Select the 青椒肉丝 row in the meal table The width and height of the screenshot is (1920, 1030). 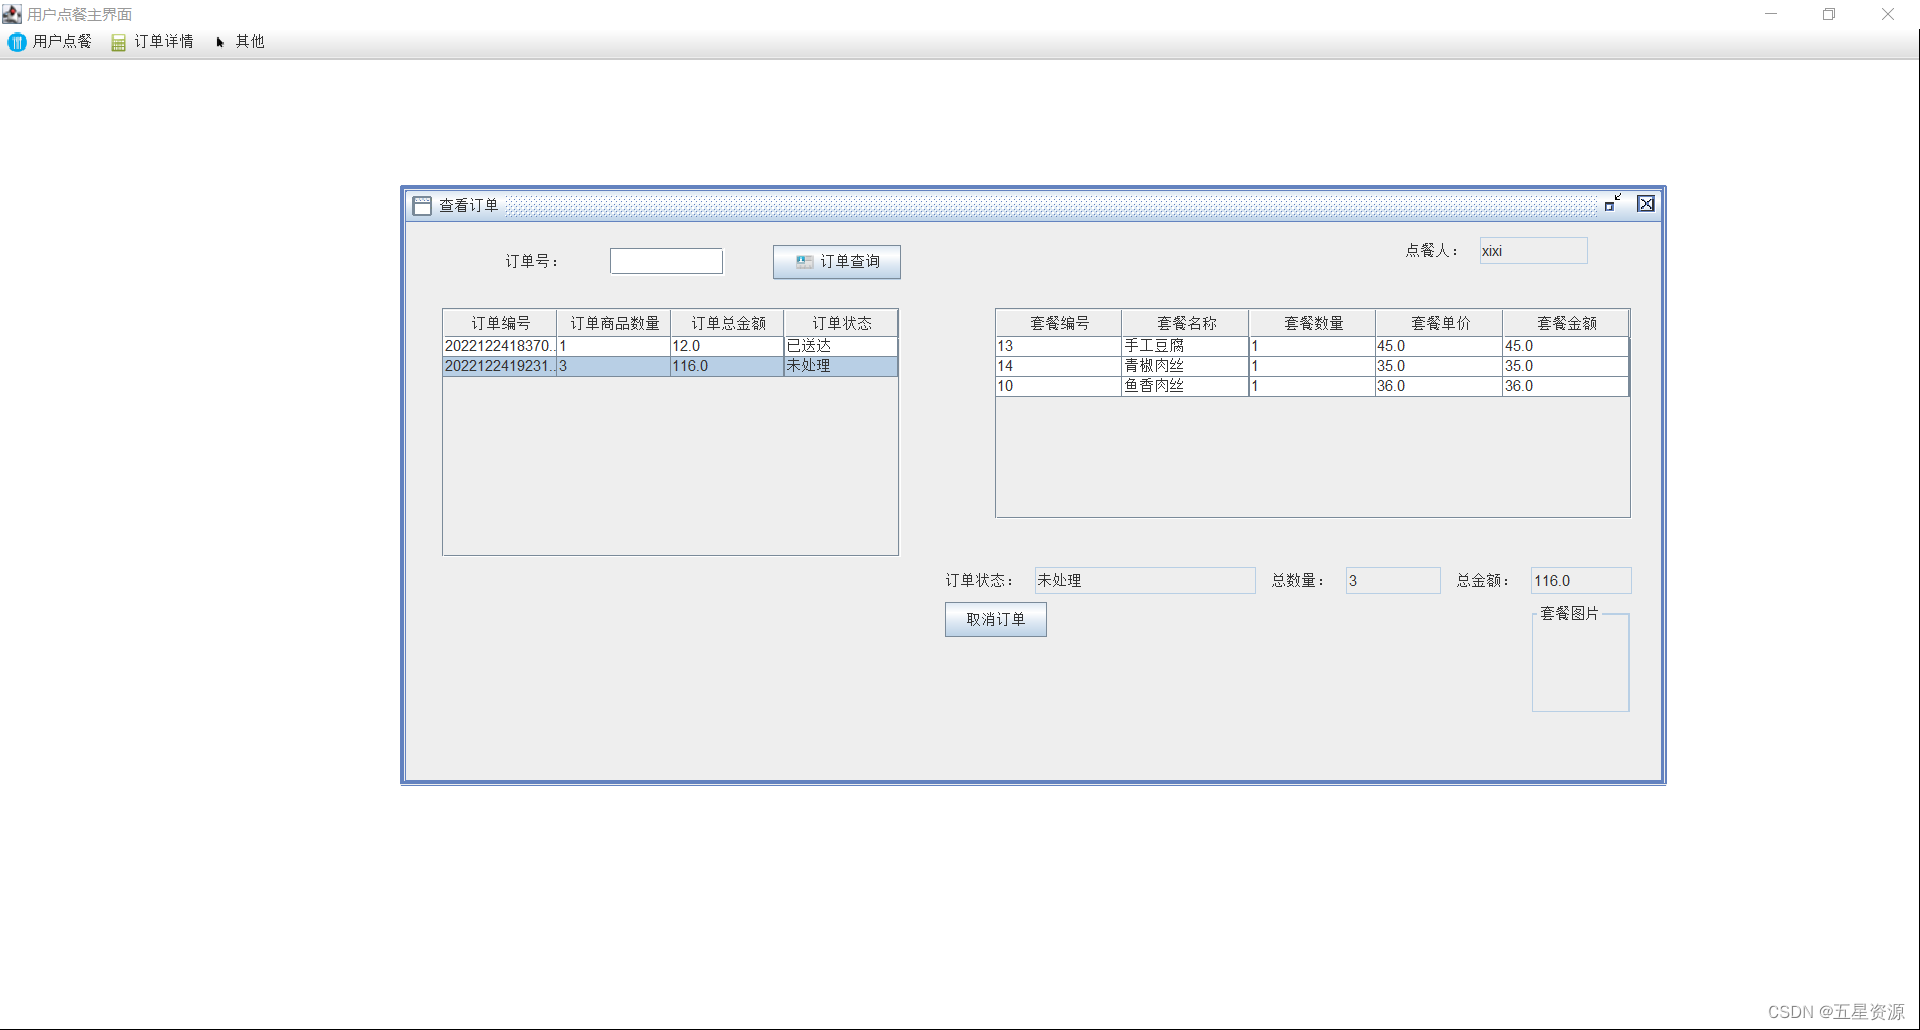pyautogui.click(x=1312, y=366)
